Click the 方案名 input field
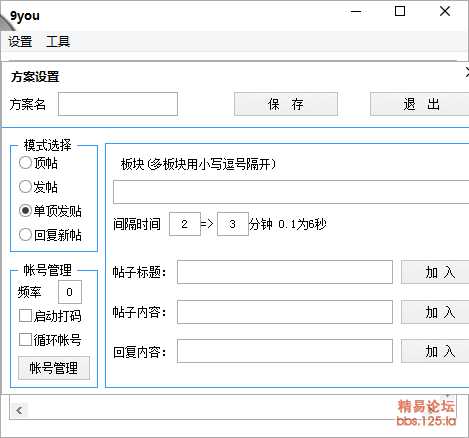This screenshot has width=469, height=438. click(118, 104)
